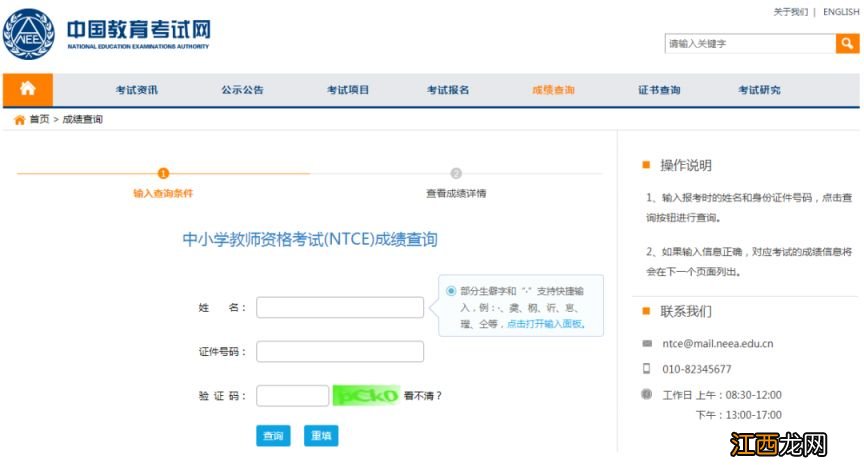The height and width of the screenshot is (475, 864).
Task: Open the 公示公告 menu
Action: coord(242,90)
